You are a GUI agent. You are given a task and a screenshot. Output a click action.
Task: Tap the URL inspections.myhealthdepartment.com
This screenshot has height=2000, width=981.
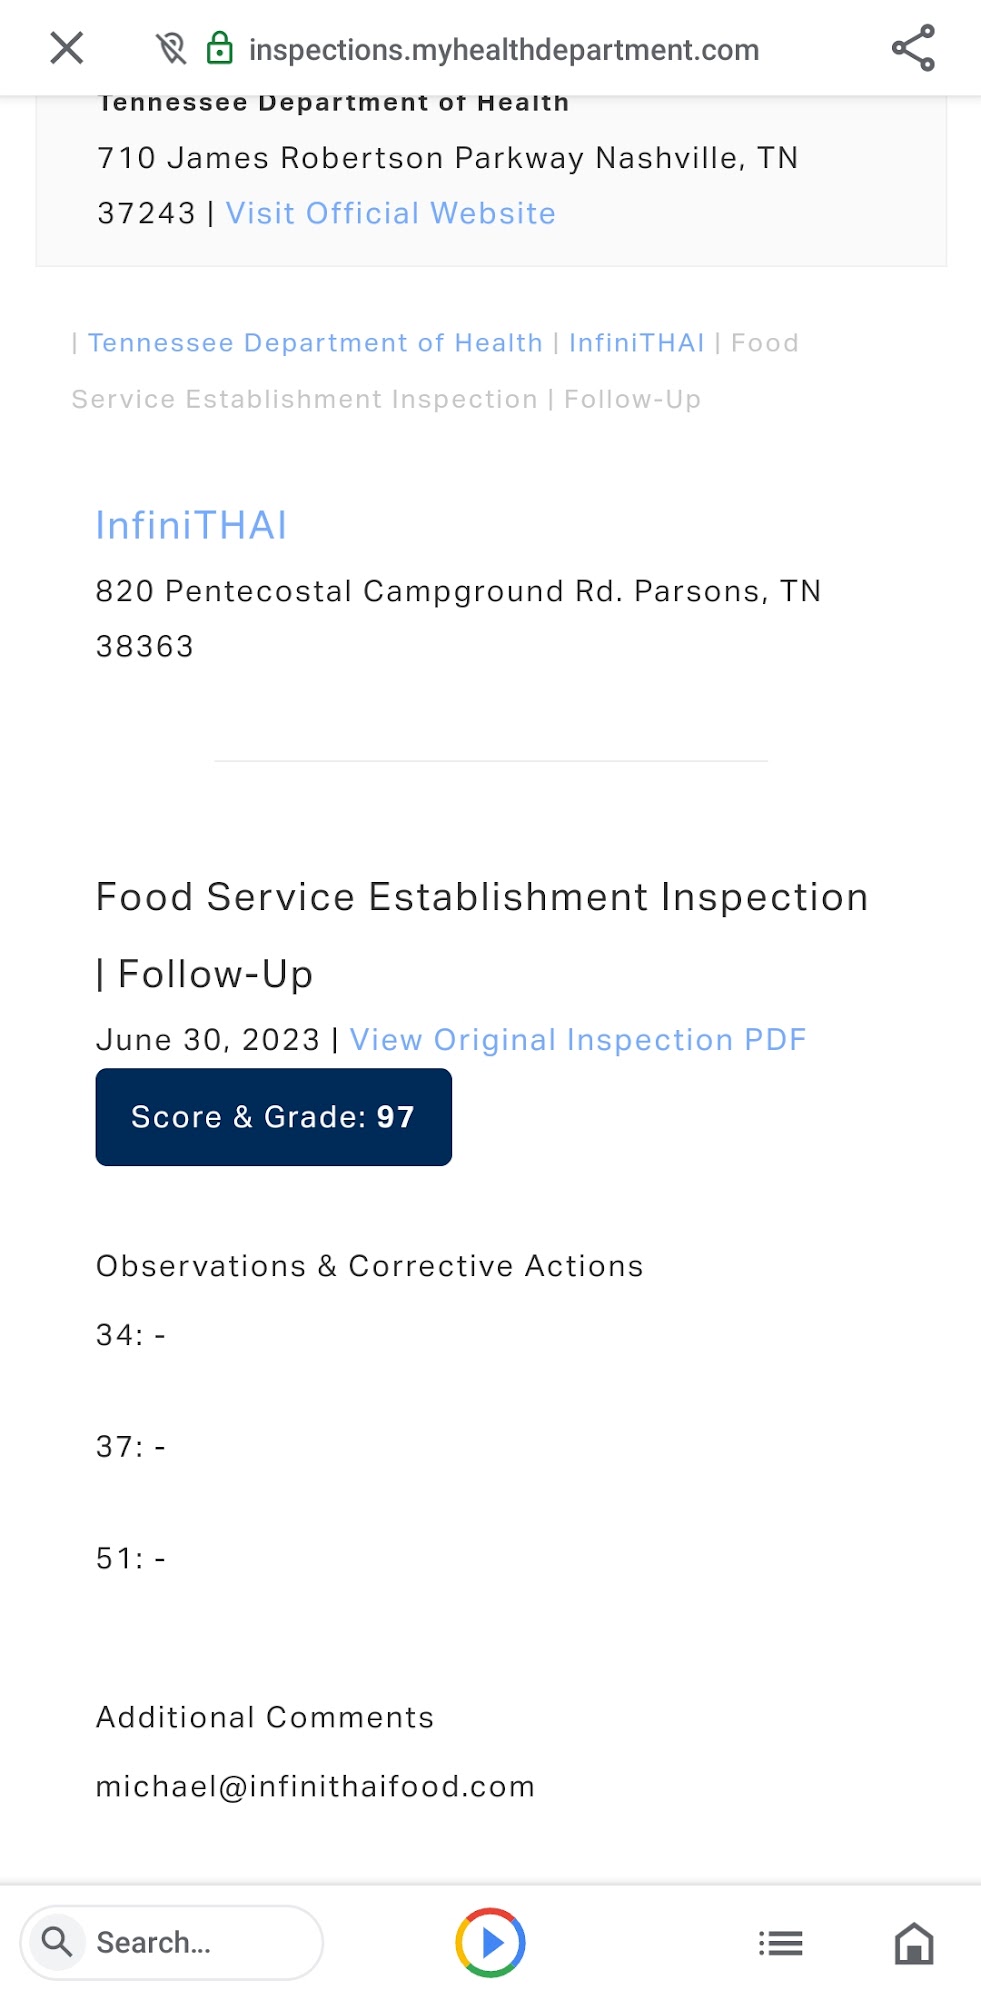click(504, 50)
